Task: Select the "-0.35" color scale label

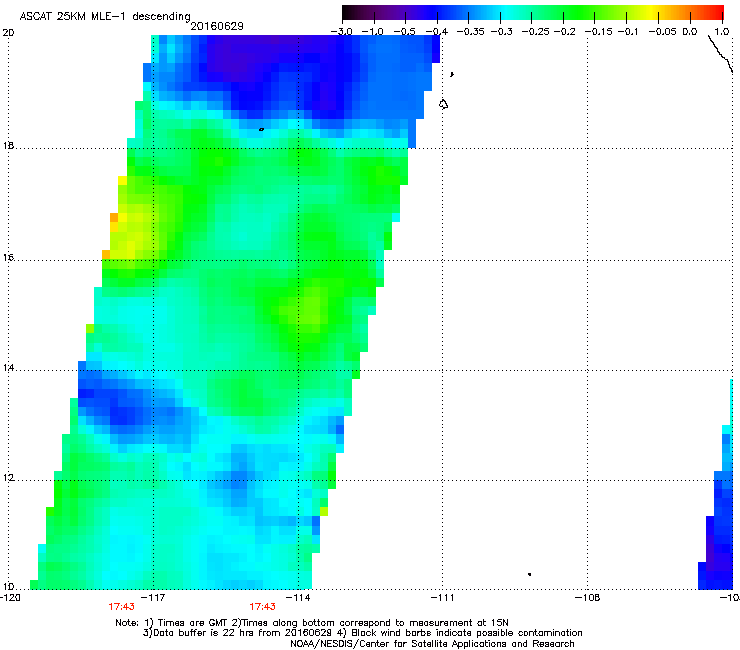Action: [471, 32]
